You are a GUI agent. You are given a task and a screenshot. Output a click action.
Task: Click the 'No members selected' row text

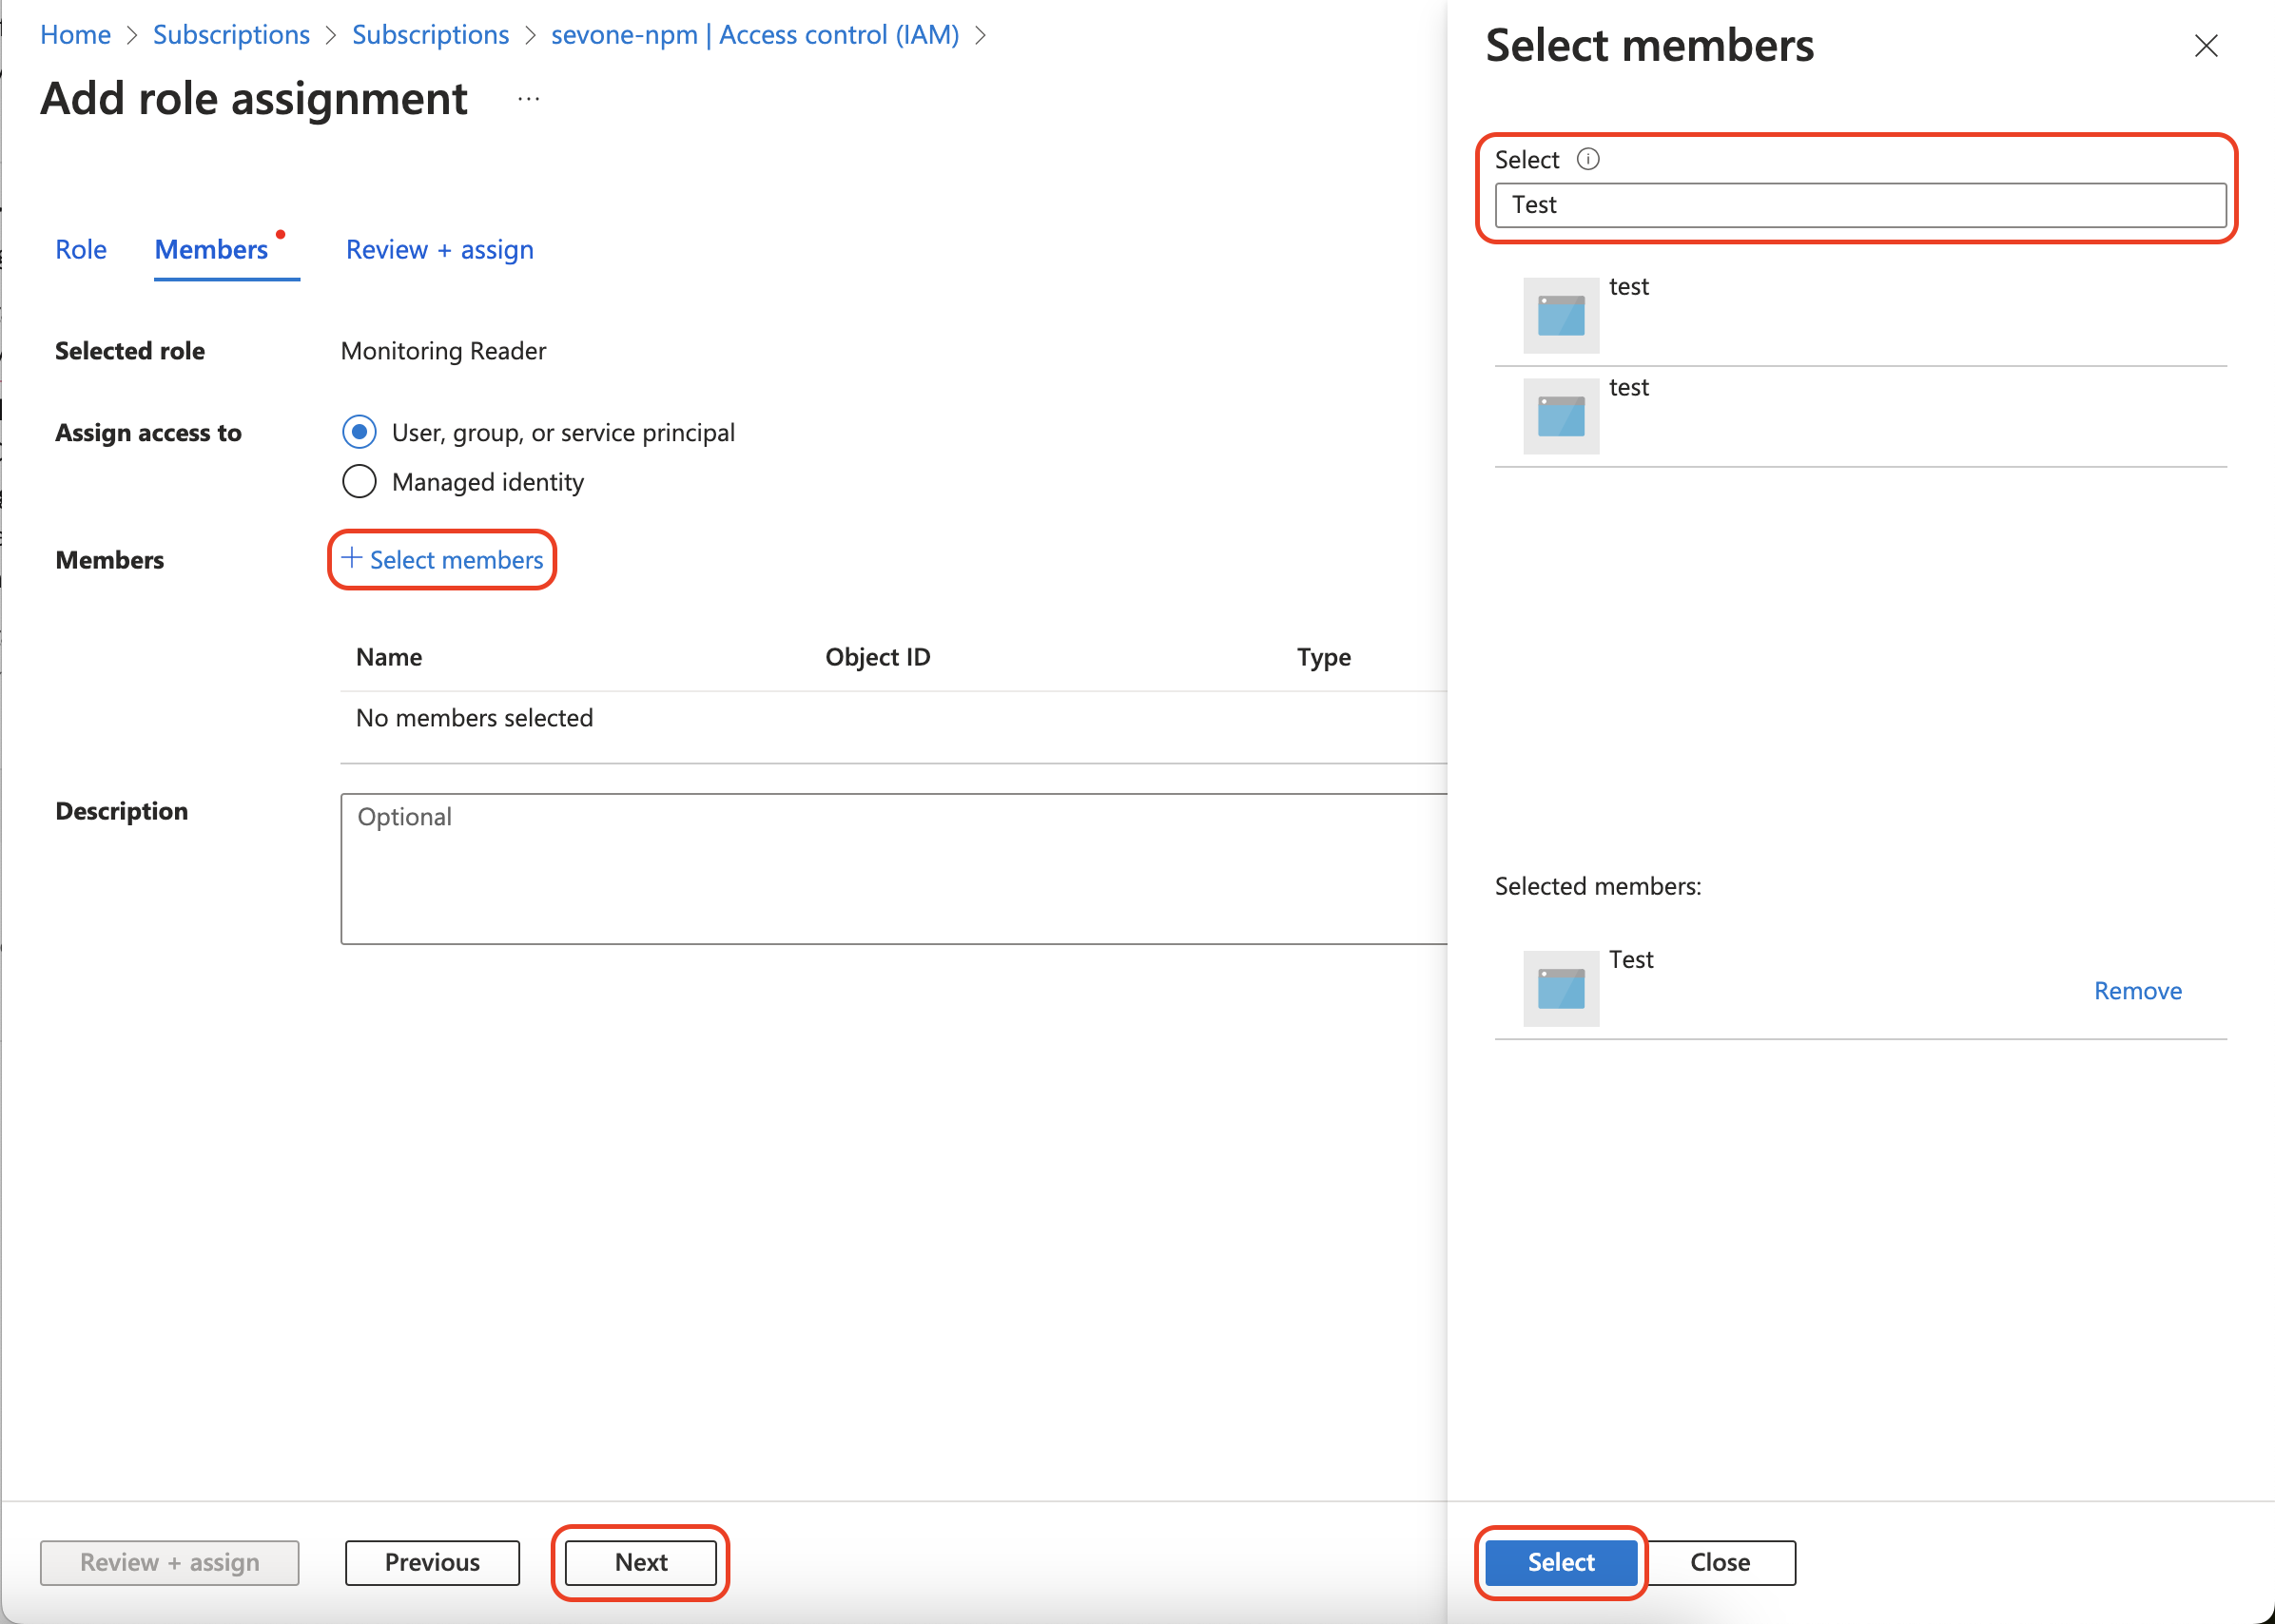474,718
